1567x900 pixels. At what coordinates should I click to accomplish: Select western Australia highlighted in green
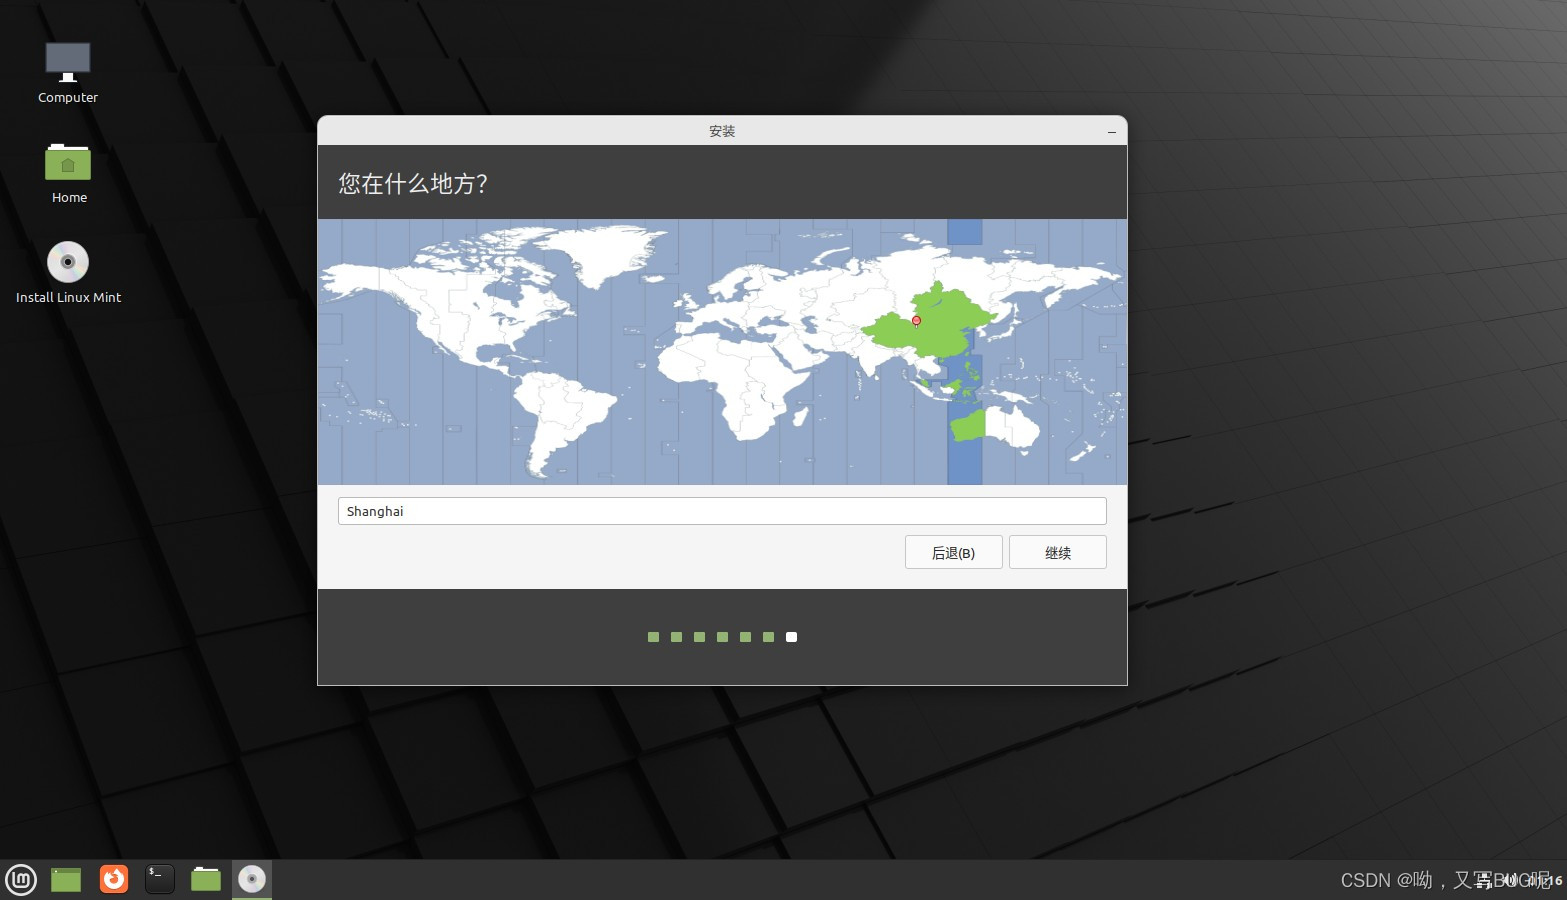[x=968, y=427]
